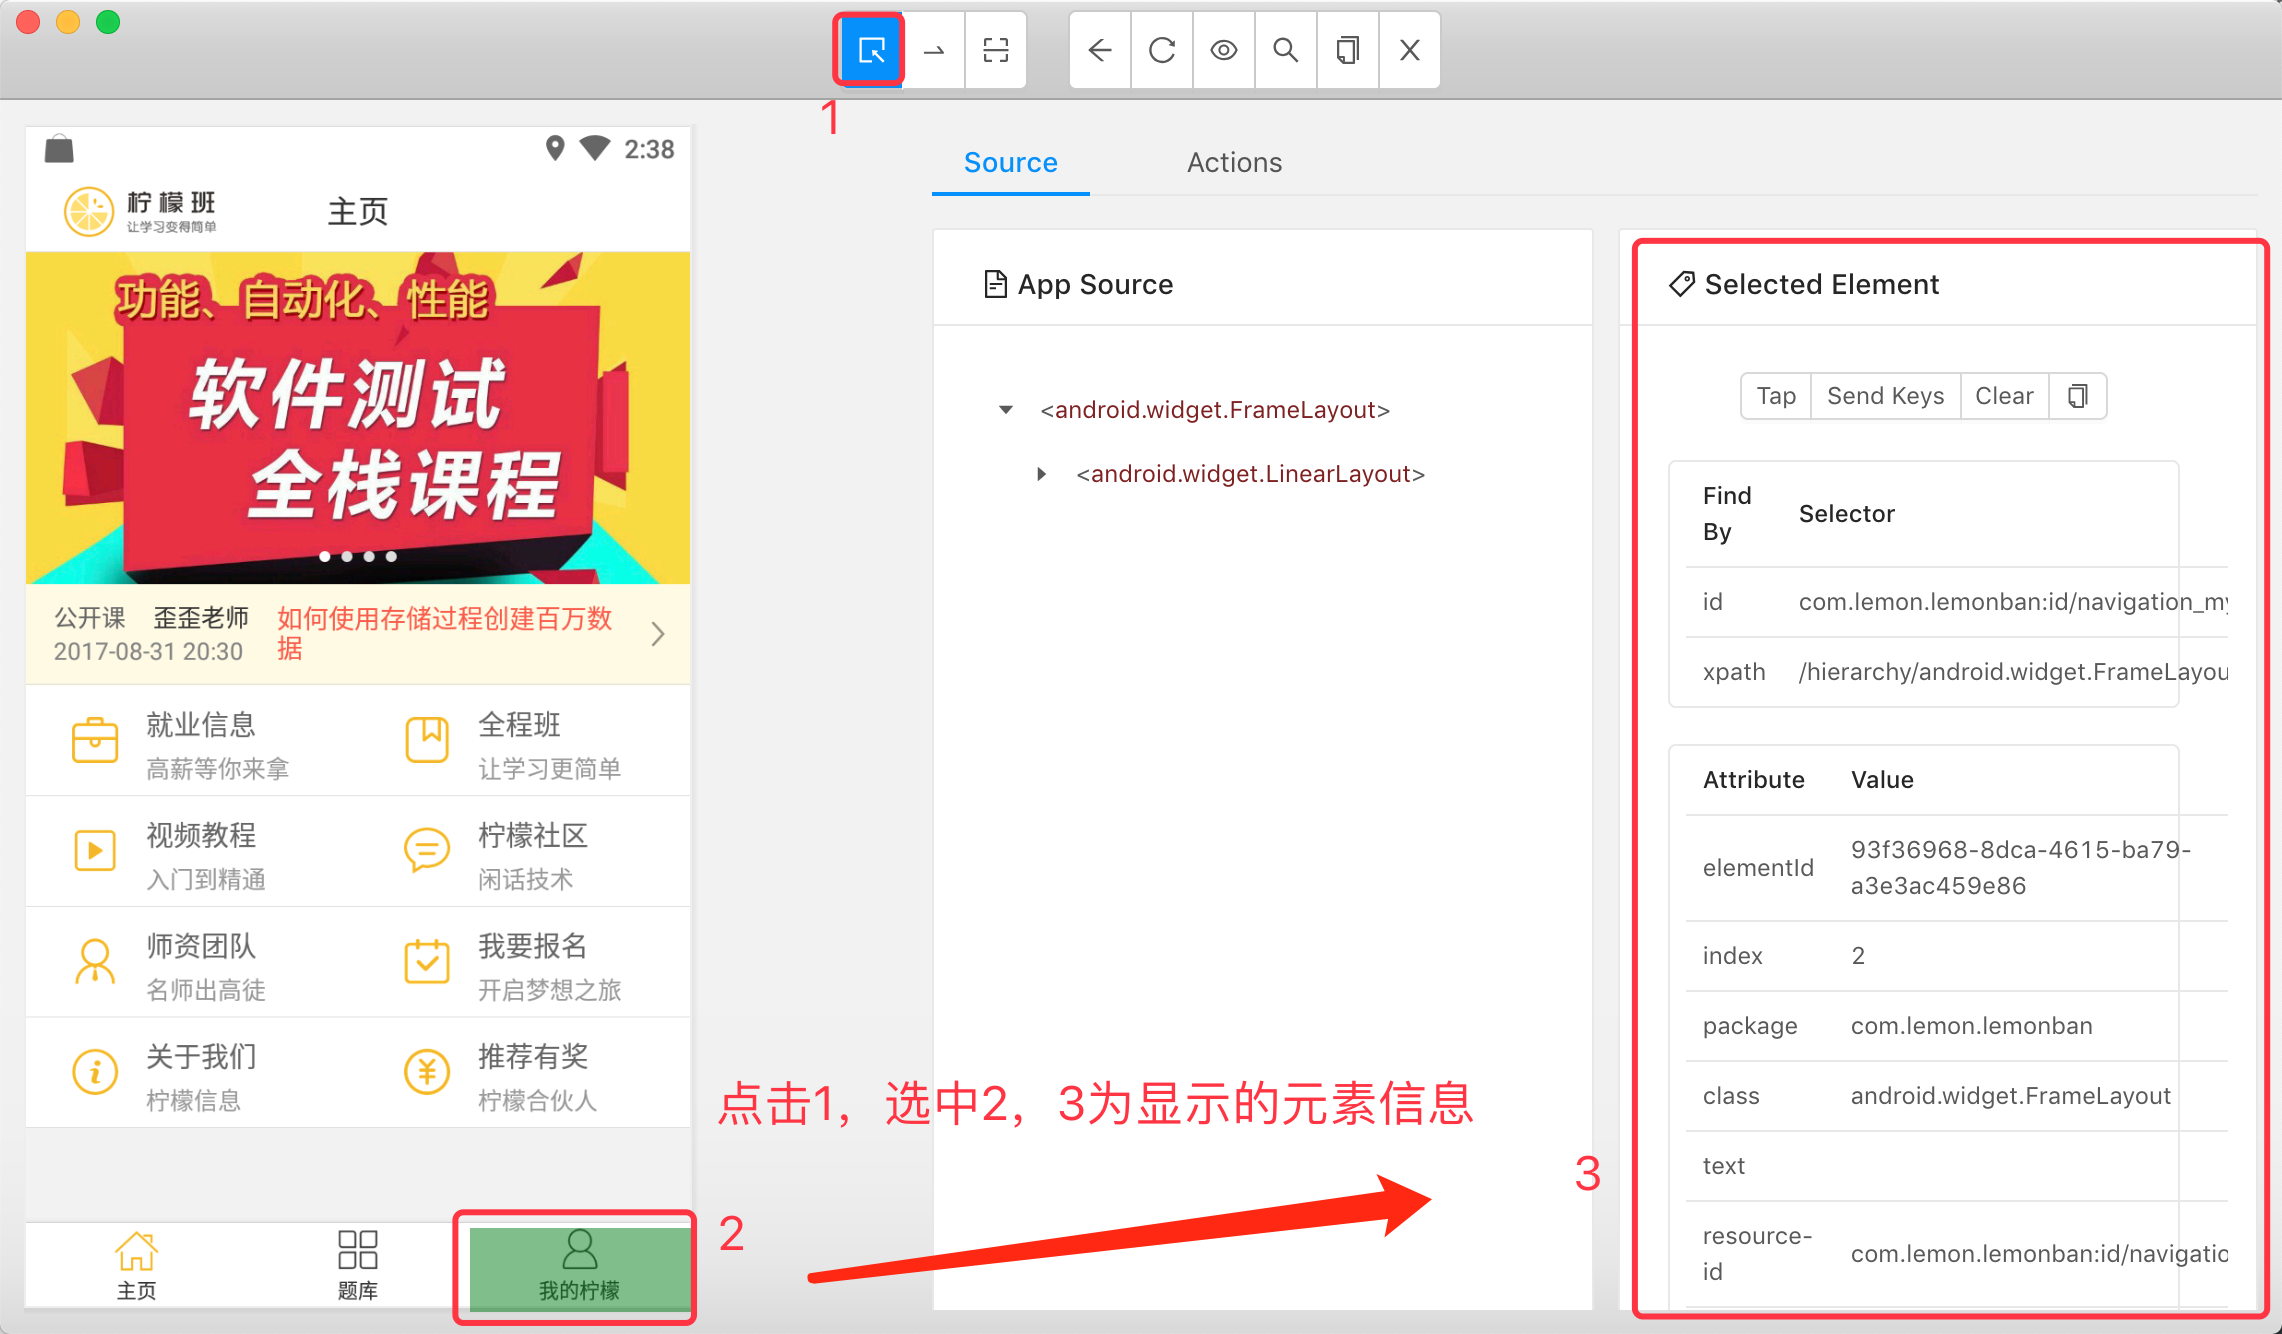Quit session with the X icon
The height and width of the screenshot is (1334, 2282).
pyautogui.click(x=1410, y=50)
